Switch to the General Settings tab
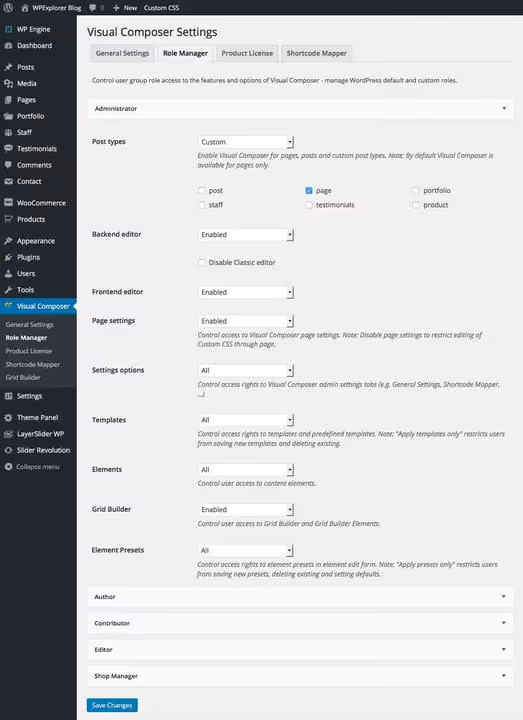Viewport: 523px width, 720px height. coord(122,53)
